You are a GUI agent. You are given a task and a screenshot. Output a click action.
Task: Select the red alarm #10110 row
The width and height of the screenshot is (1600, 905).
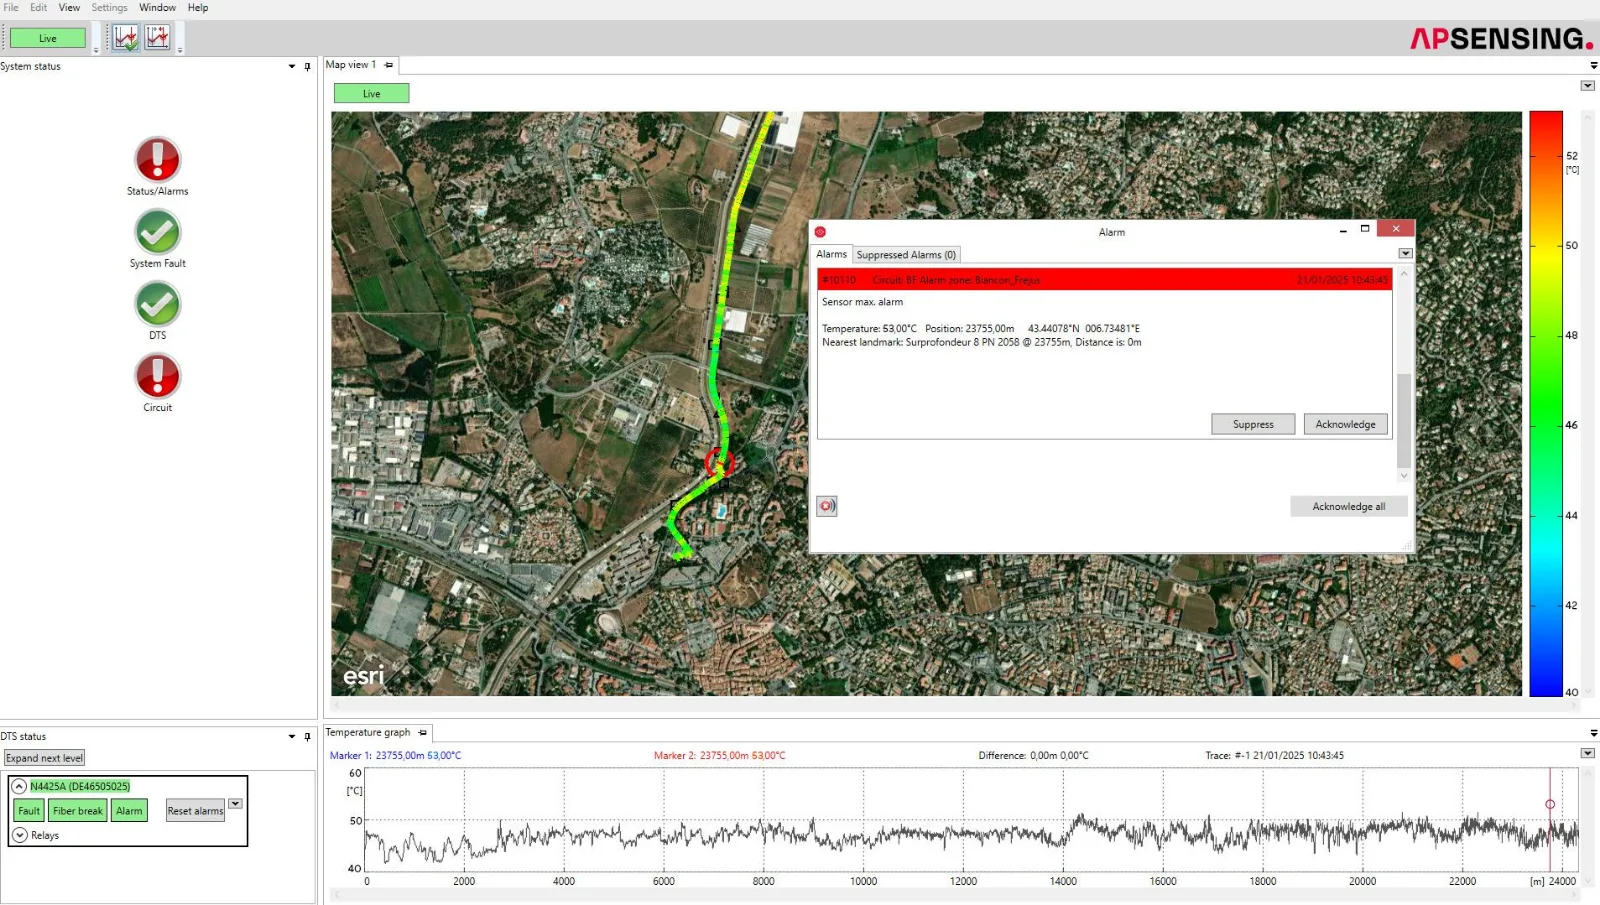click(x=1104, y=280)
